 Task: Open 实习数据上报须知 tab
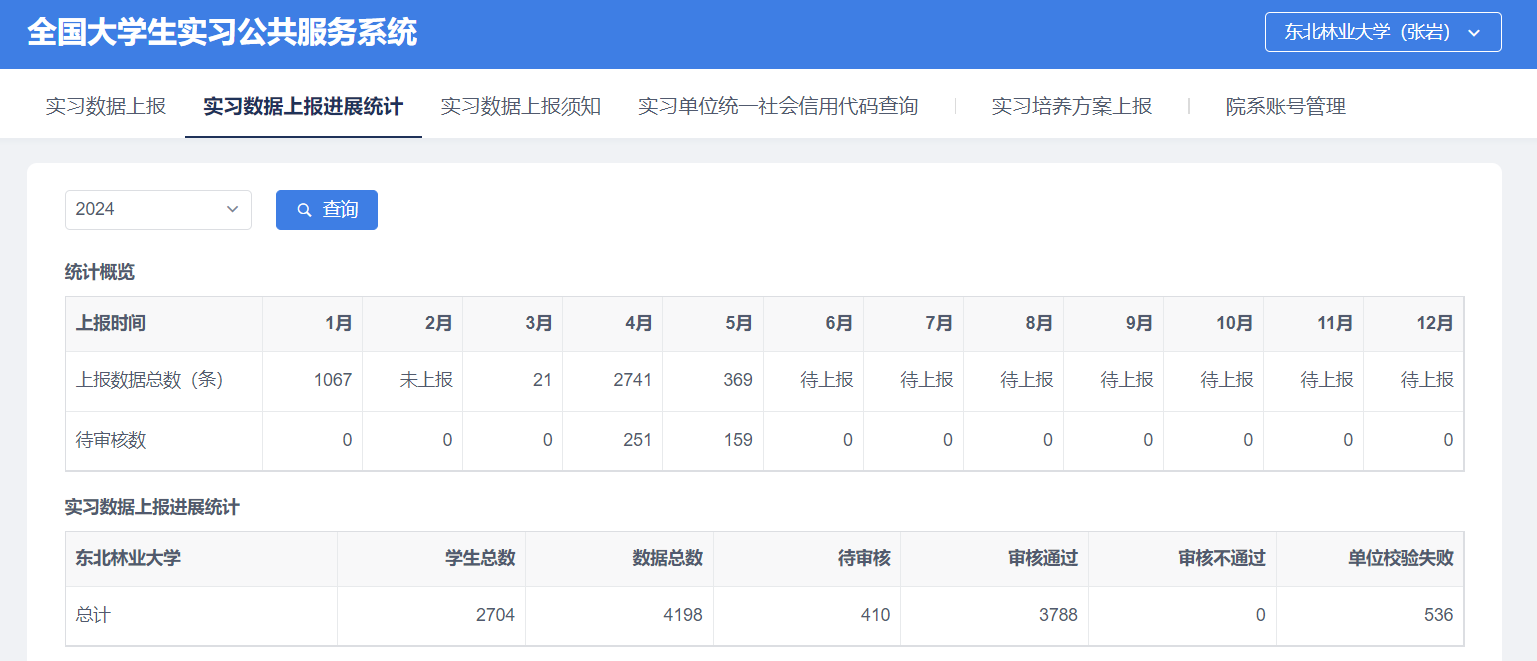point(520,106)
